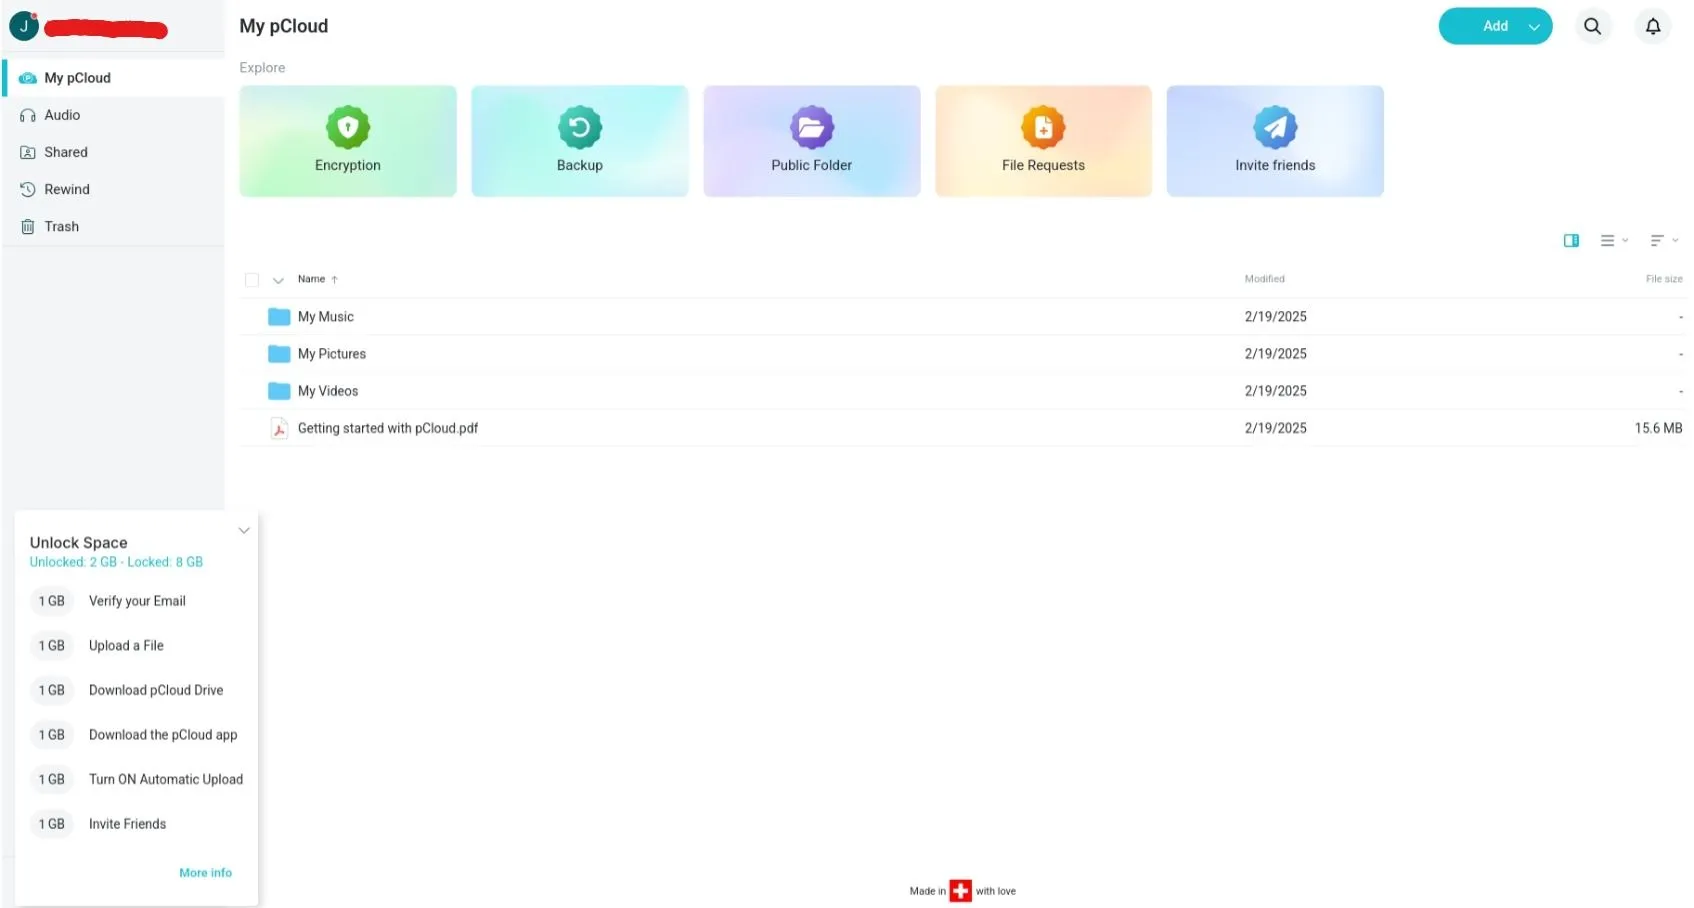Click the My Music folder icon

pos(279,317)
